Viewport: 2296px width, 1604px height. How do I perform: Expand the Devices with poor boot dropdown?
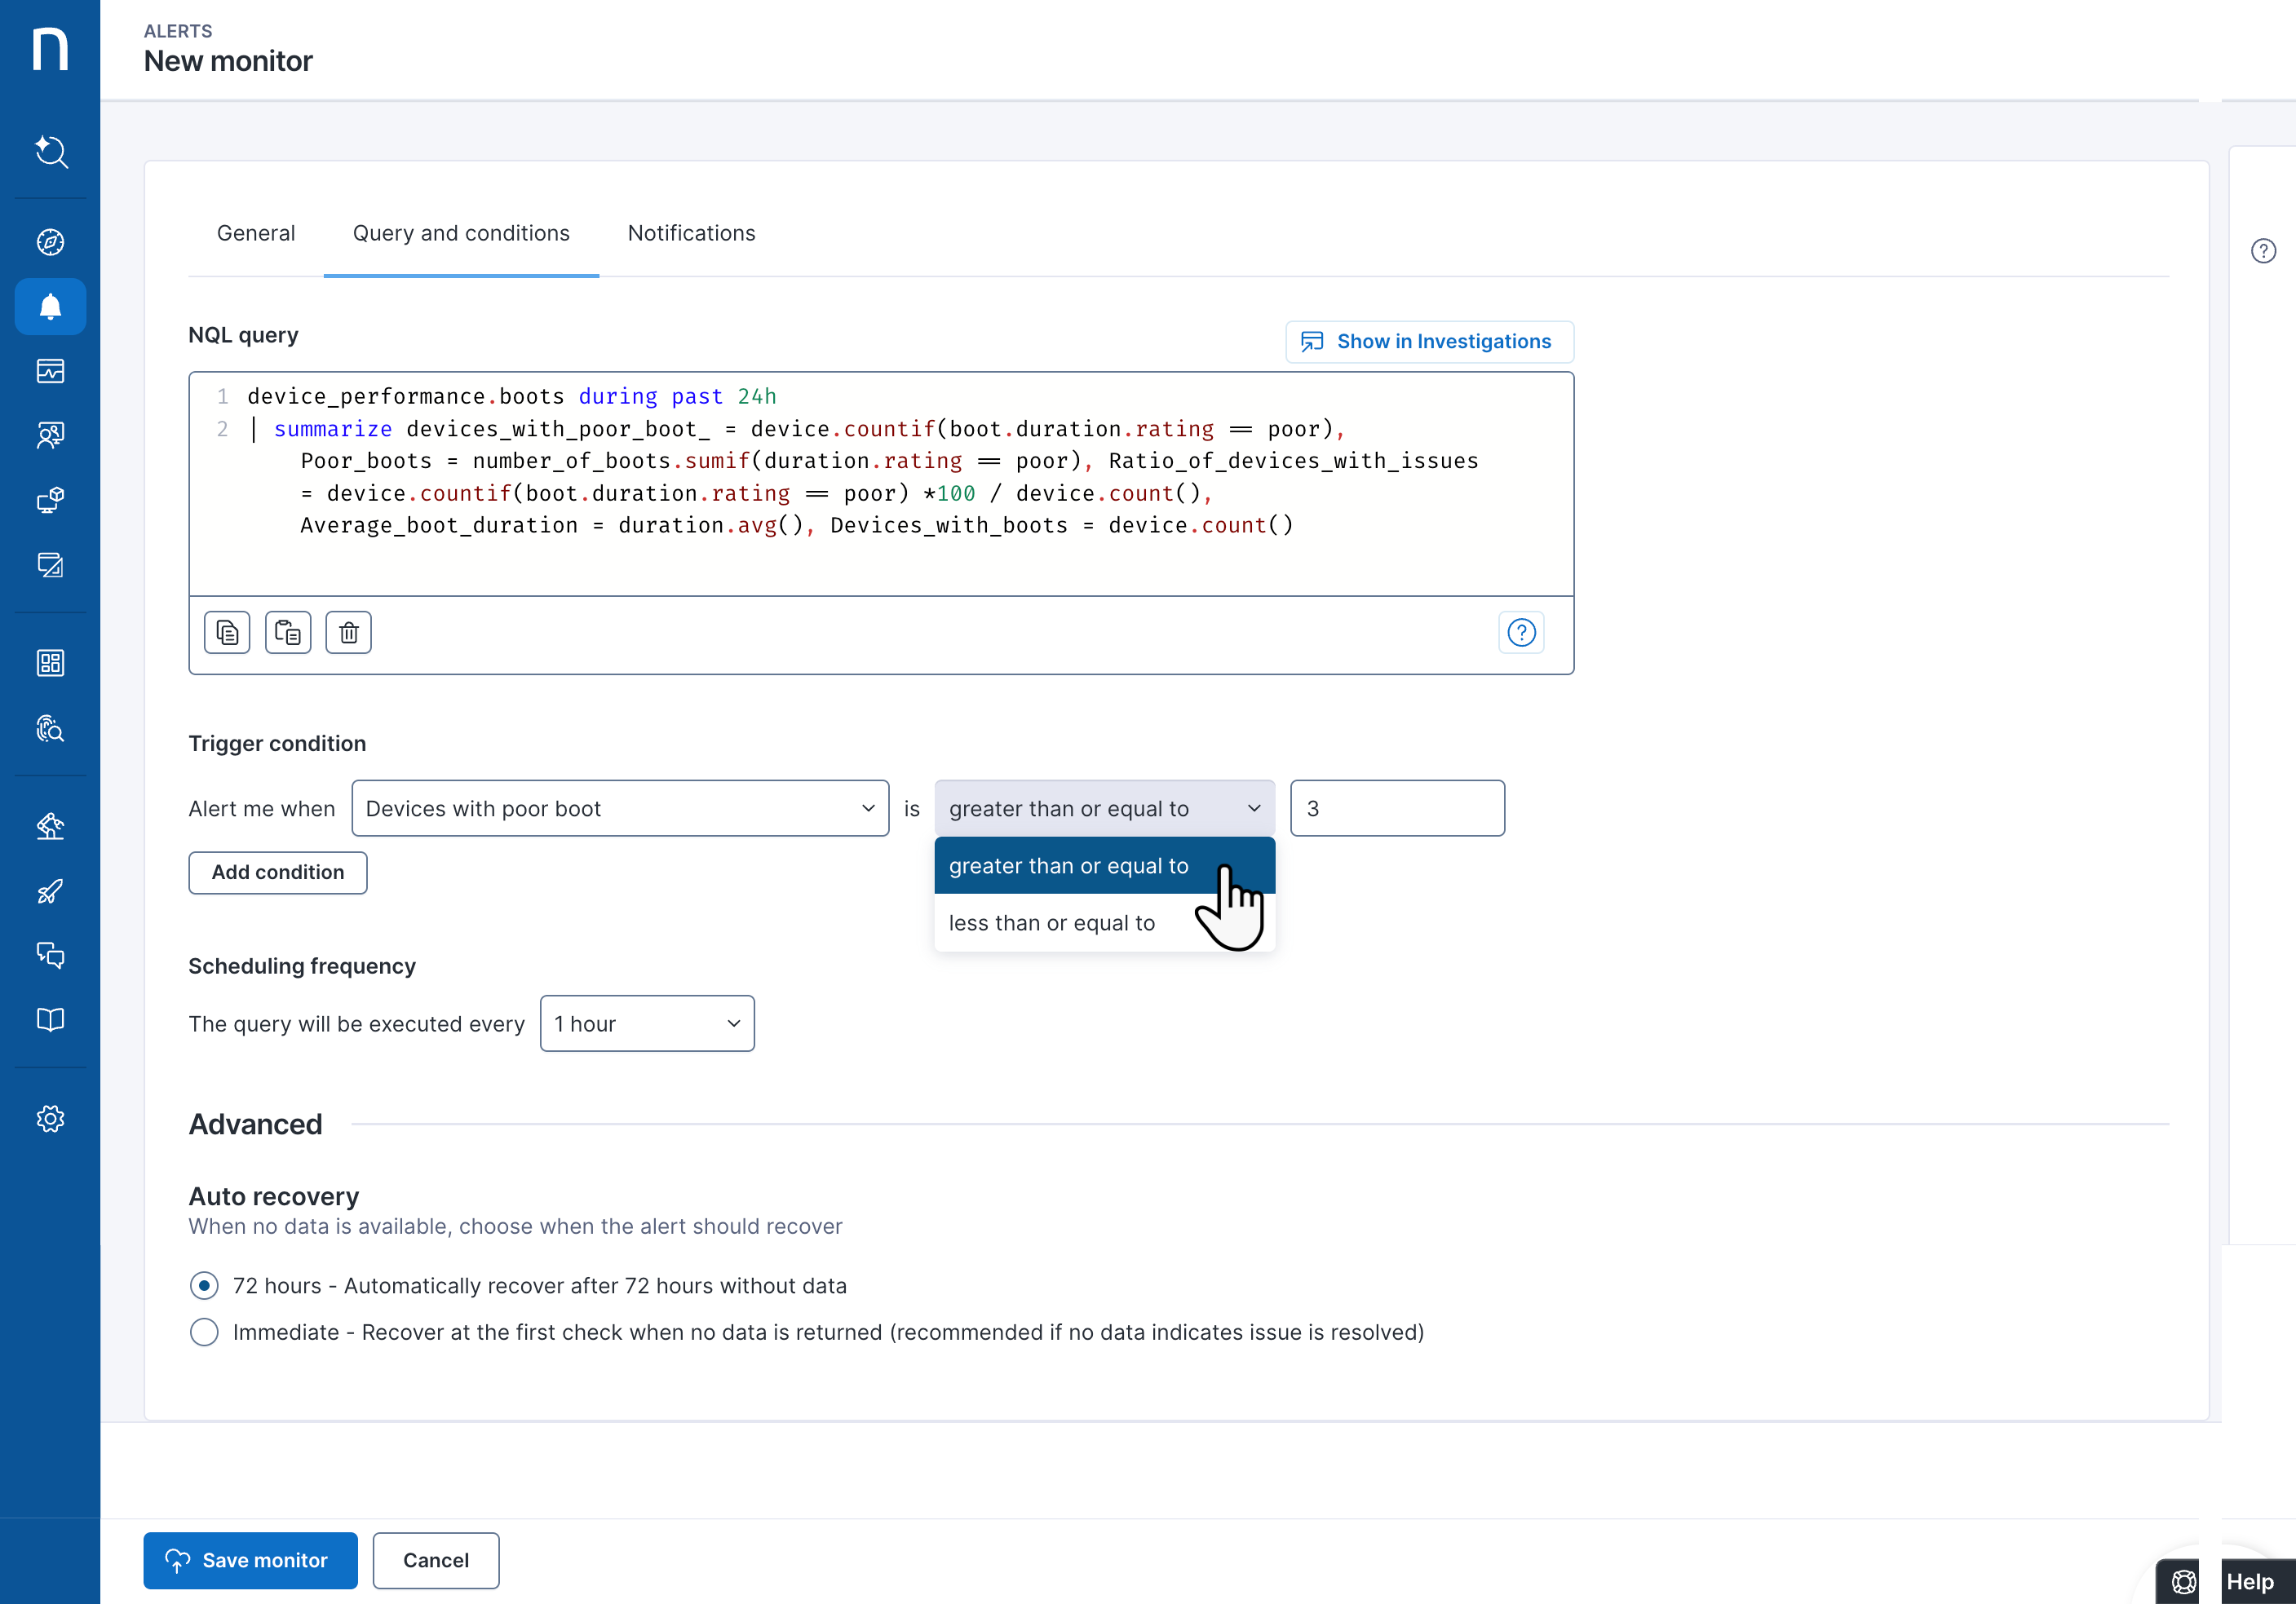coord(620,808)
